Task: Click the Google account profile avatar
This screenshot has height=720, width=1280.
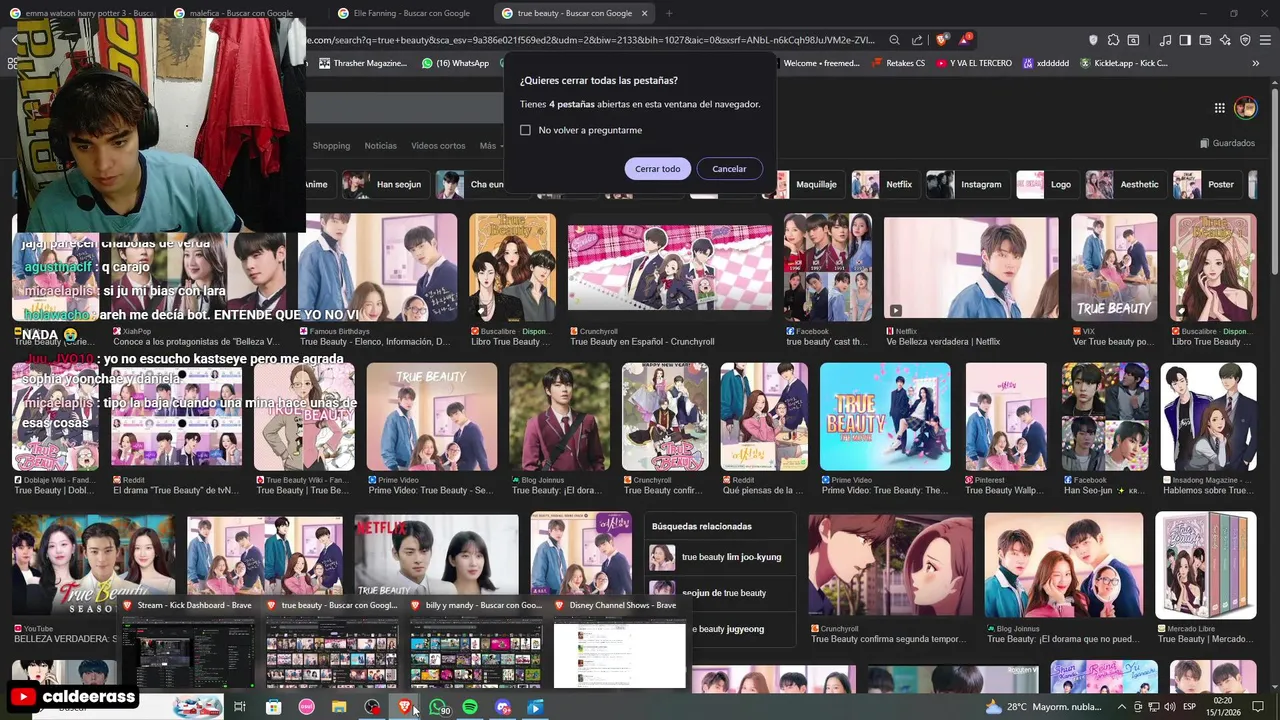Action: click(1245, 107)
